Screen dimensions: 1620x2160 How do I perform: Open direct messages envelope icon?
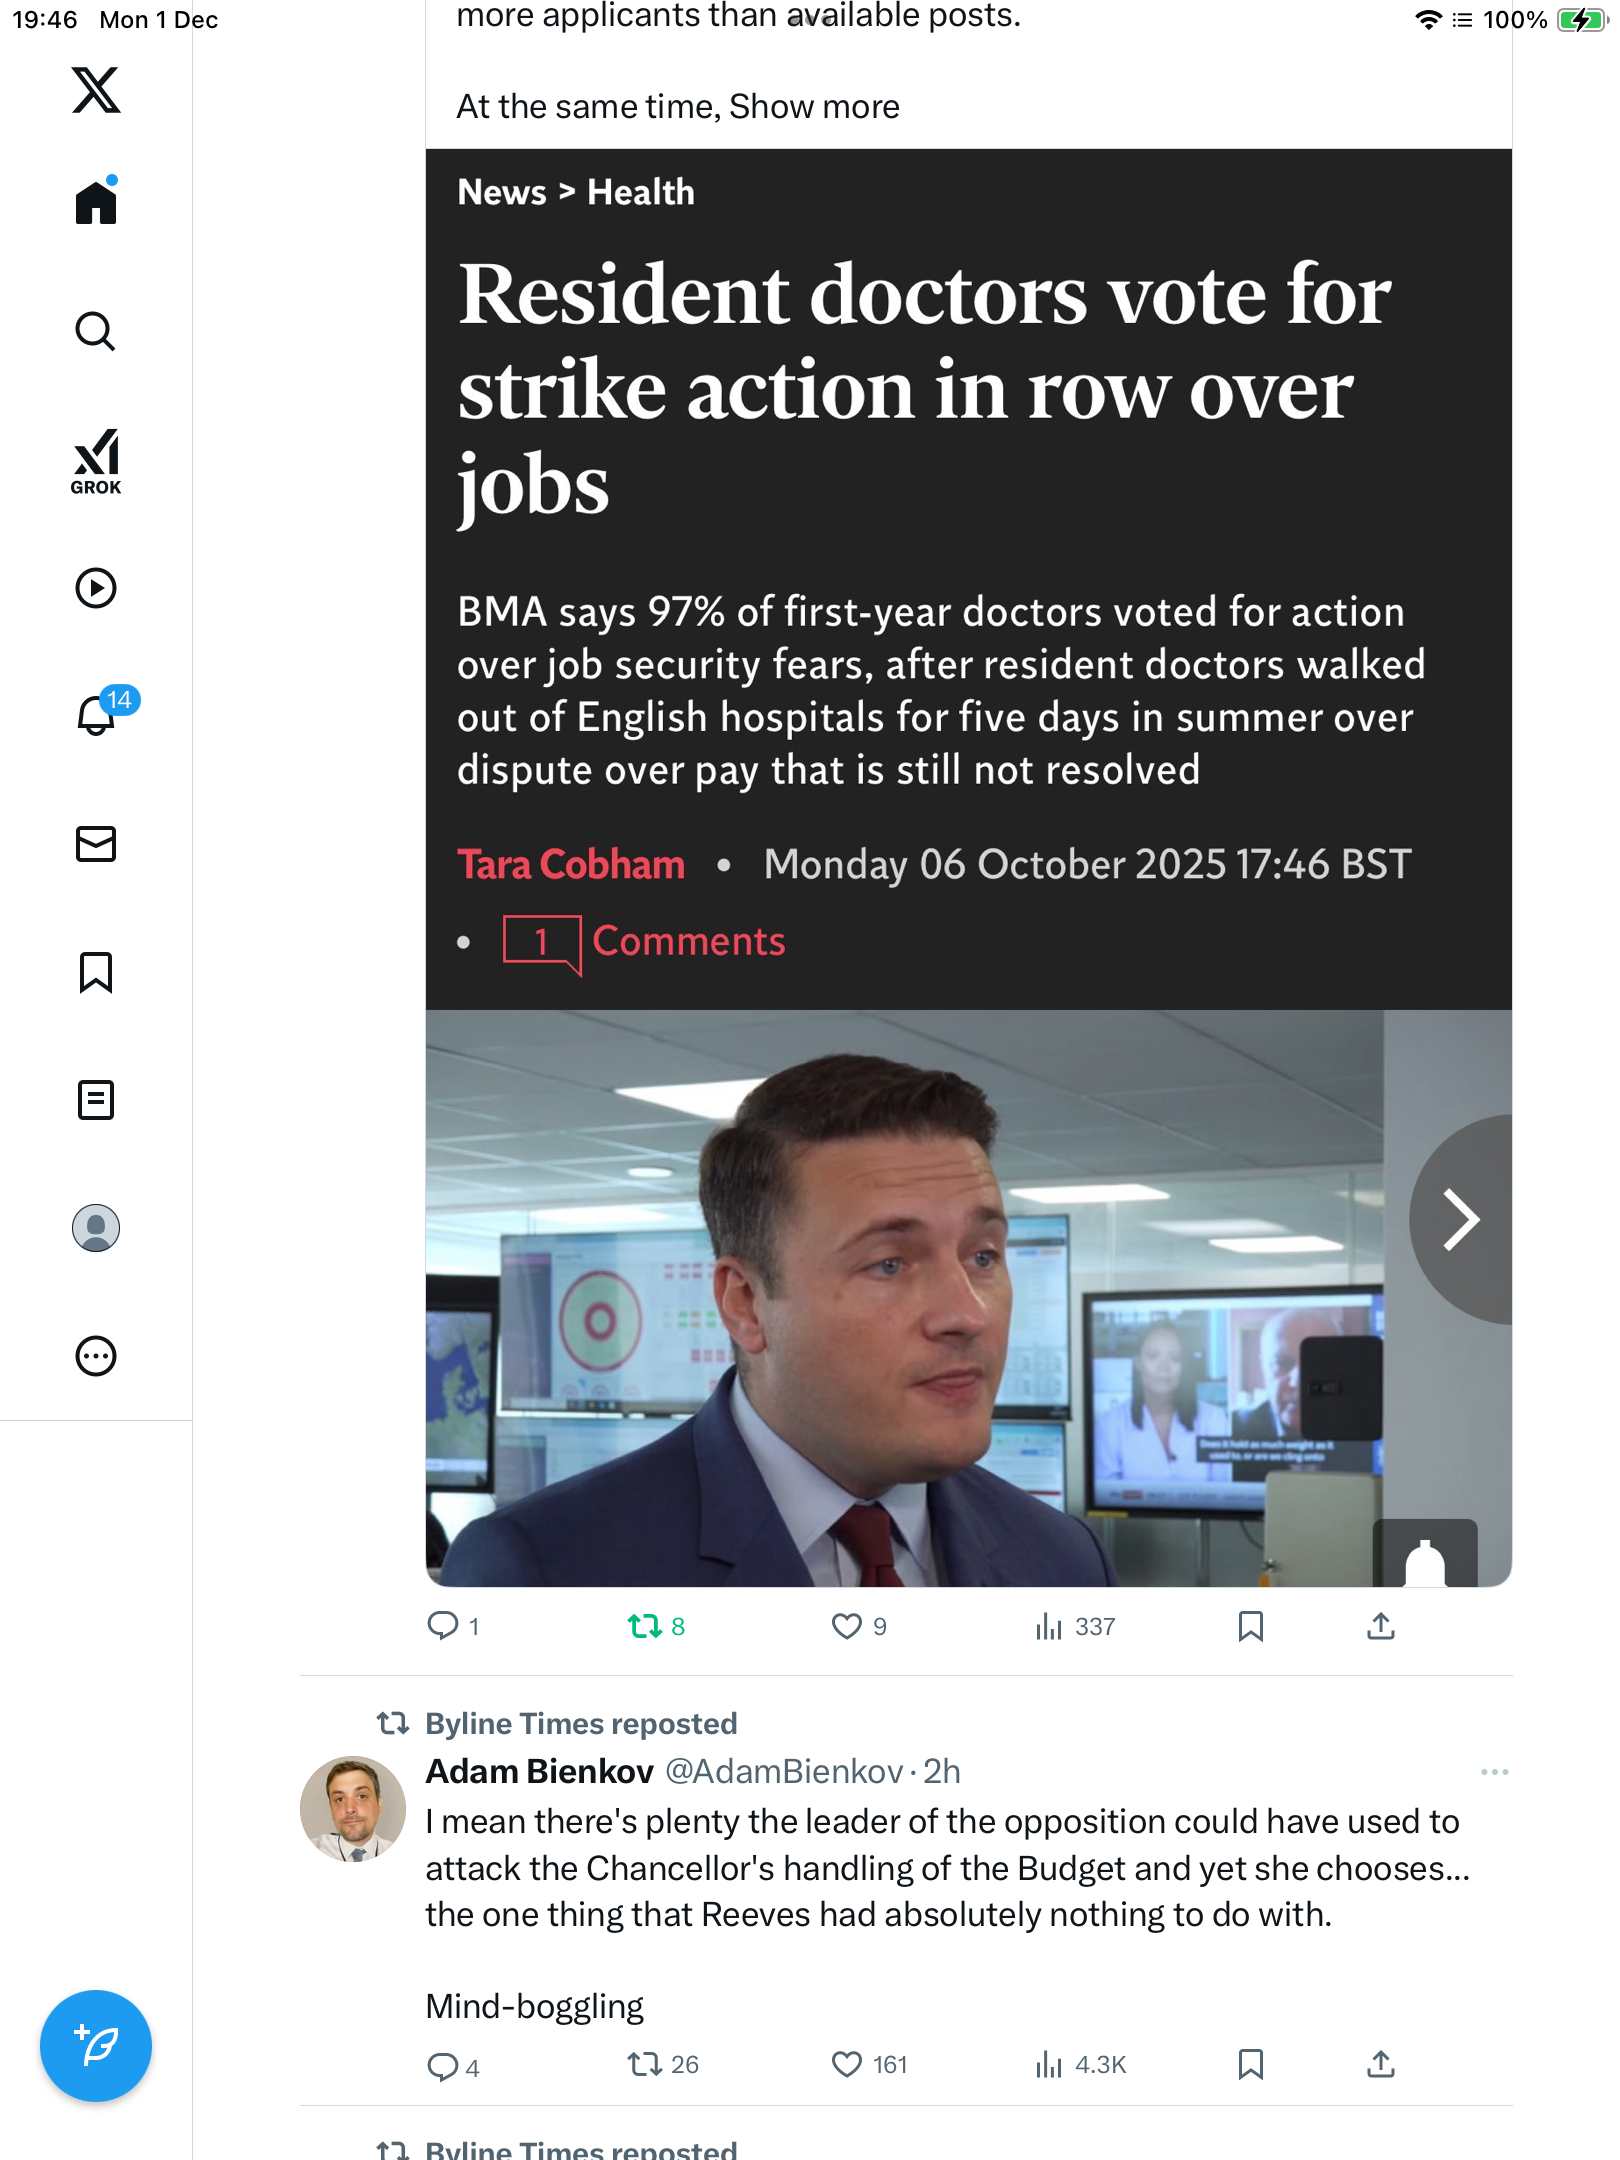[x=96, y=844]
